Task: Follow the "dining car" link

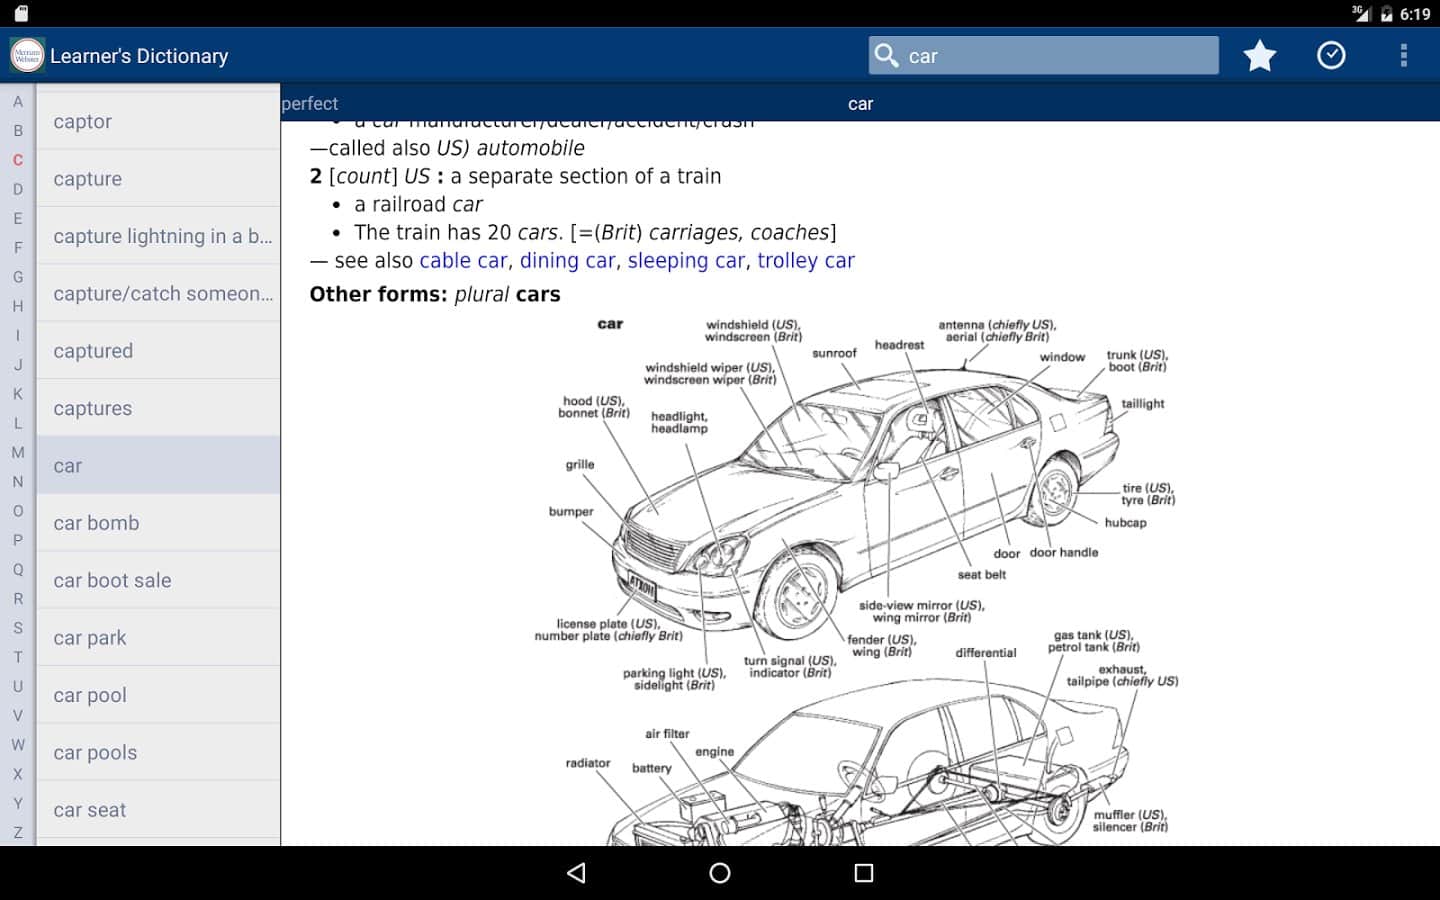Action: [x=567, y=261]
